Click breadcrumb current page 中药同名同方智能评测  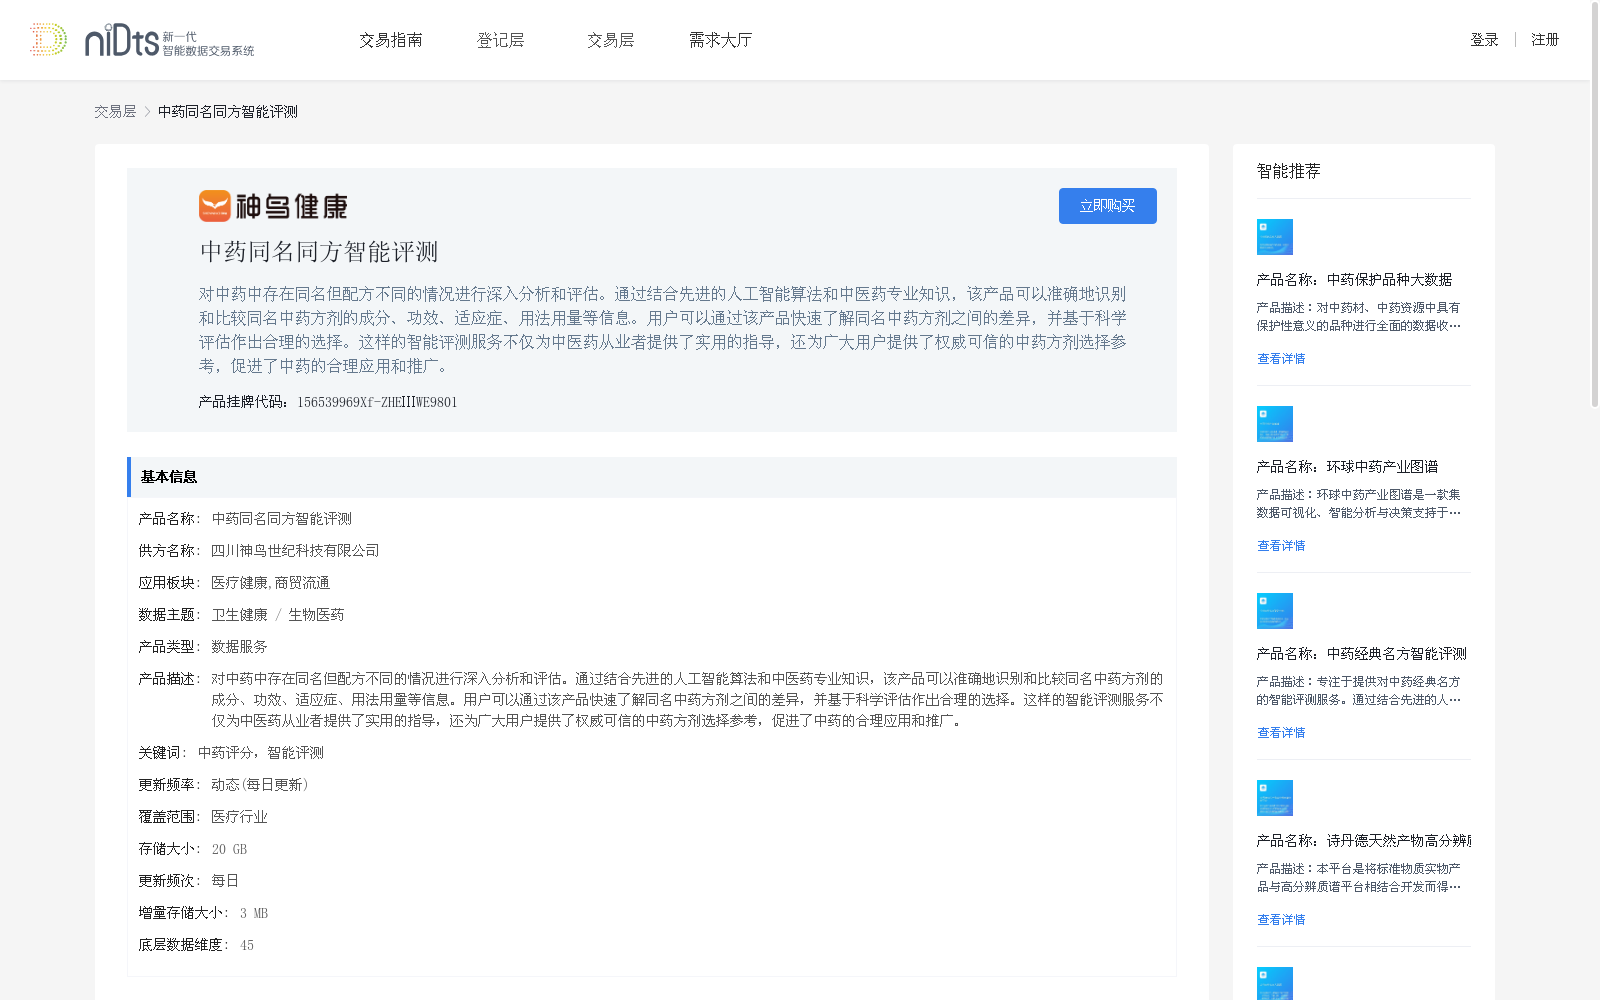[x=228, y=112]
